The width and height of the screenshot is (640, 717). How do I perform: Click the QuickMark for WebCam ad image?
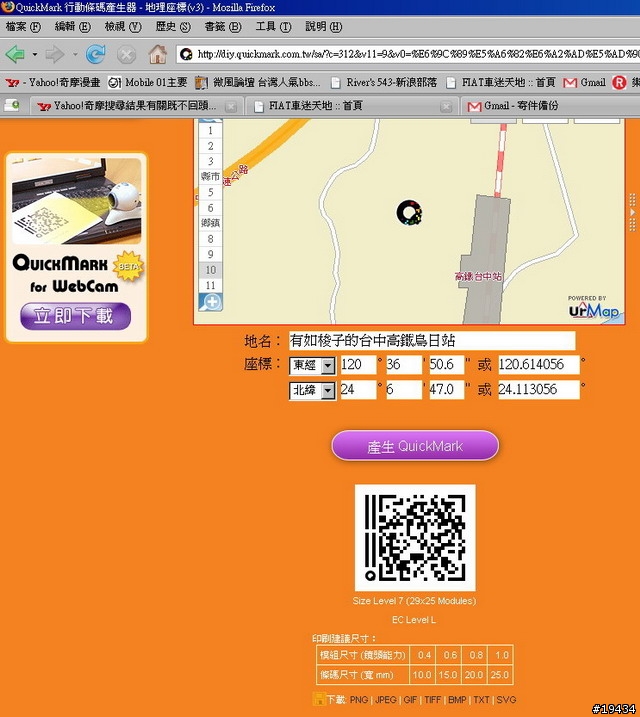76,201
